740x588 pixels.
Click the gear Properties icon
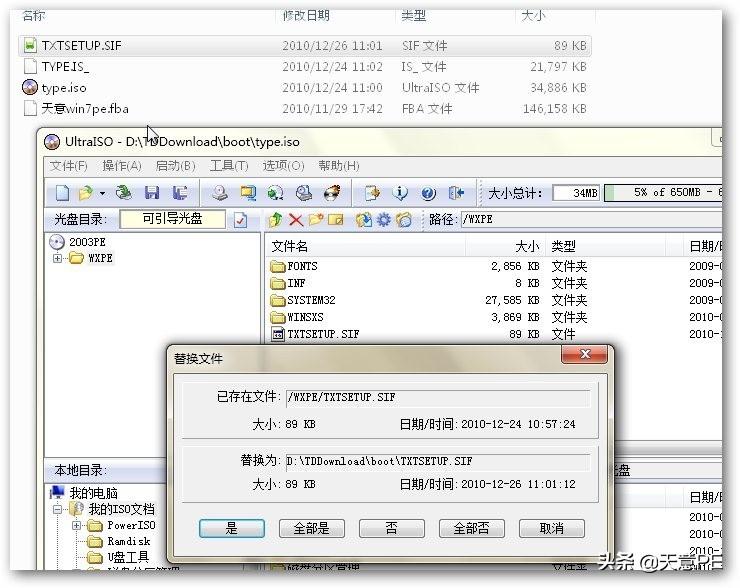(x=384, y=219)
